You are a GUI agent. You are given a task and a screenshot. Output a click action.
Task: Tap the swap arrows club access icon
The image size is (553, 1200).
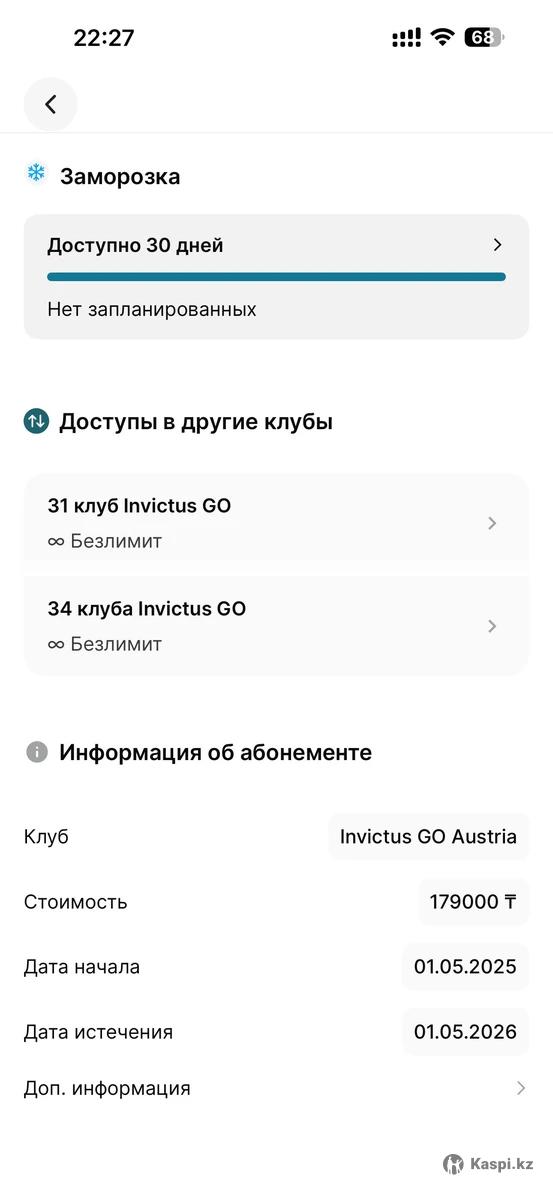click(x=36, y=421)
